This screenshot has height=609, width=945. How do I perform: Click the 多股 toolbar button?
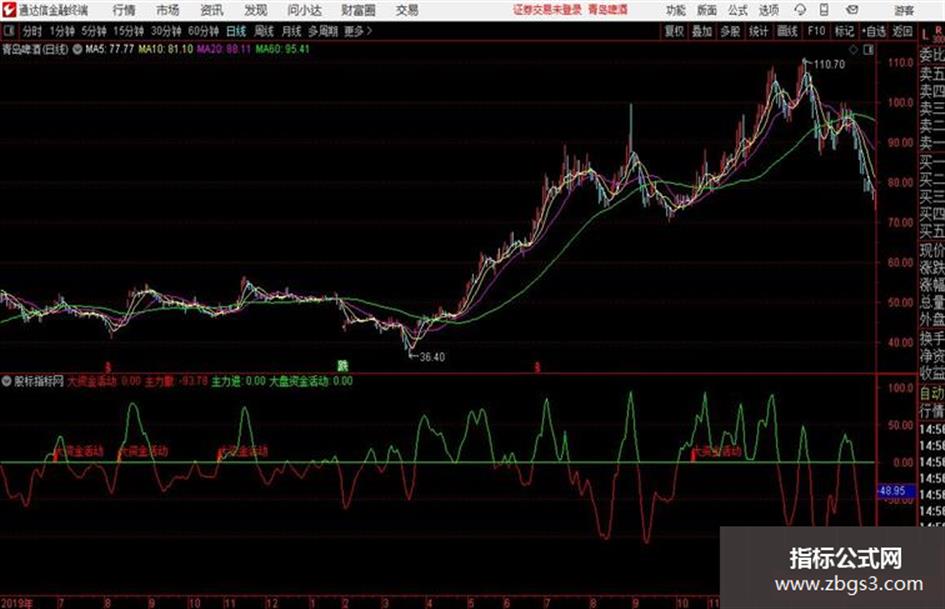coord(730,31)
